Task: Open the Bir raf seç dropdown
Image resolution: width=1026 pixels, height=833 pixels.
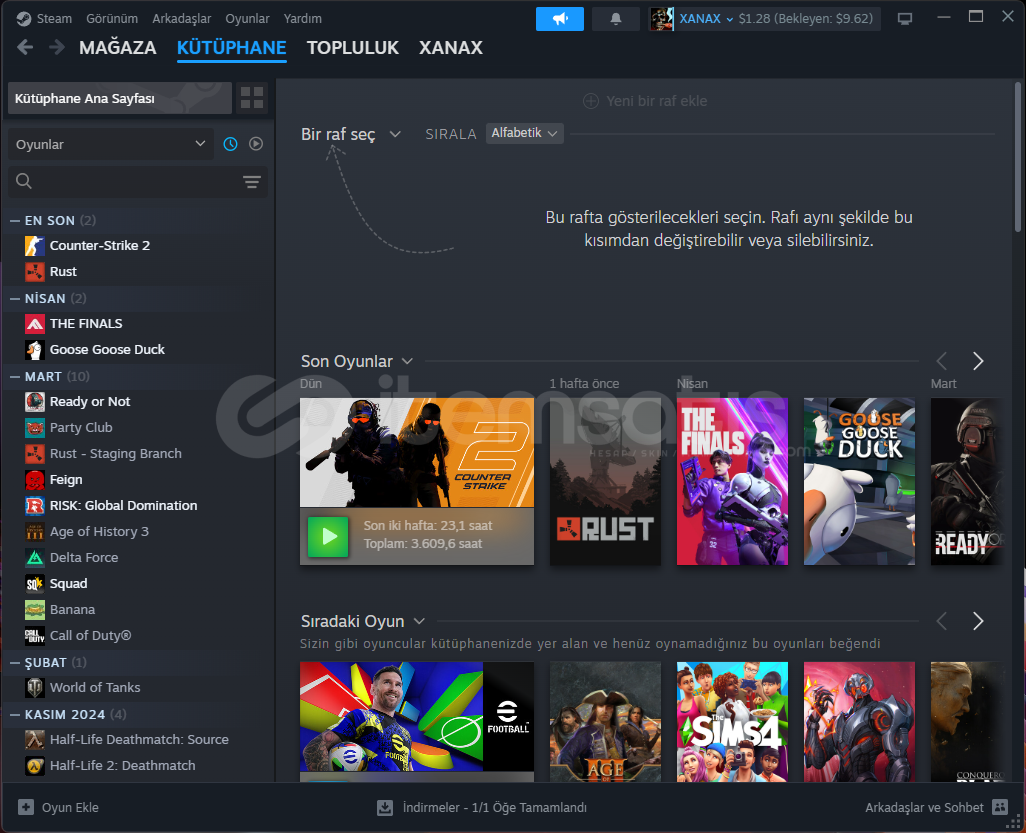Action: click(x=350, y=135)
